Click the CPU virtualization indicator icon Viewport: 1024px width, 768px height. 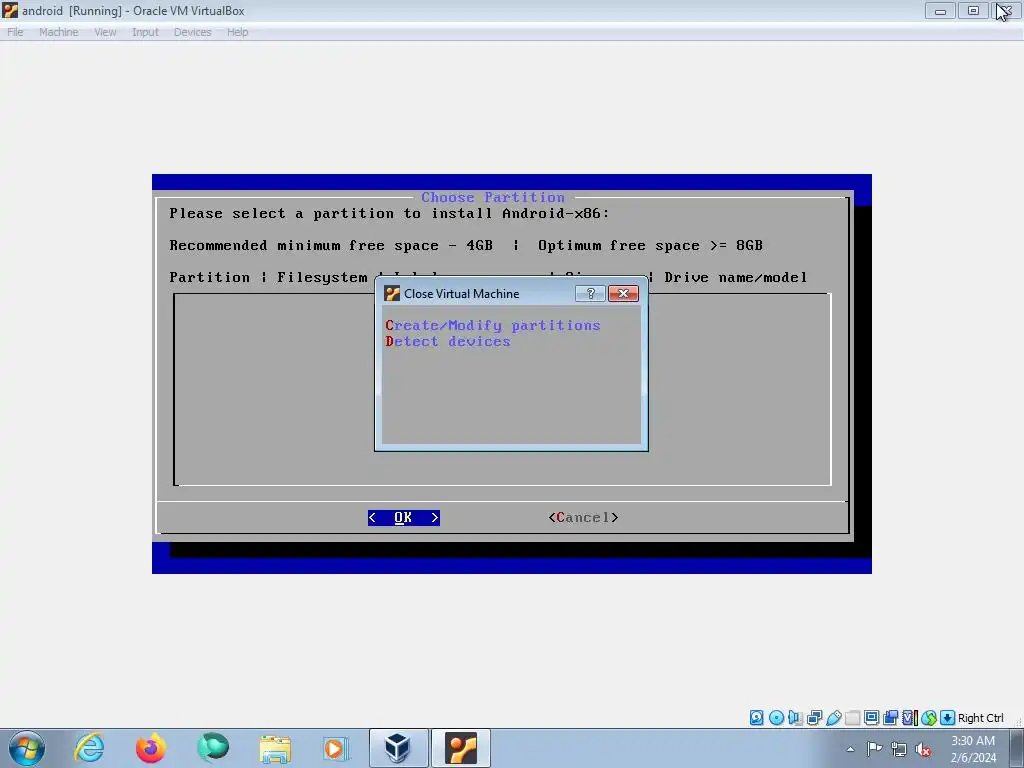(x=910, y=718)
